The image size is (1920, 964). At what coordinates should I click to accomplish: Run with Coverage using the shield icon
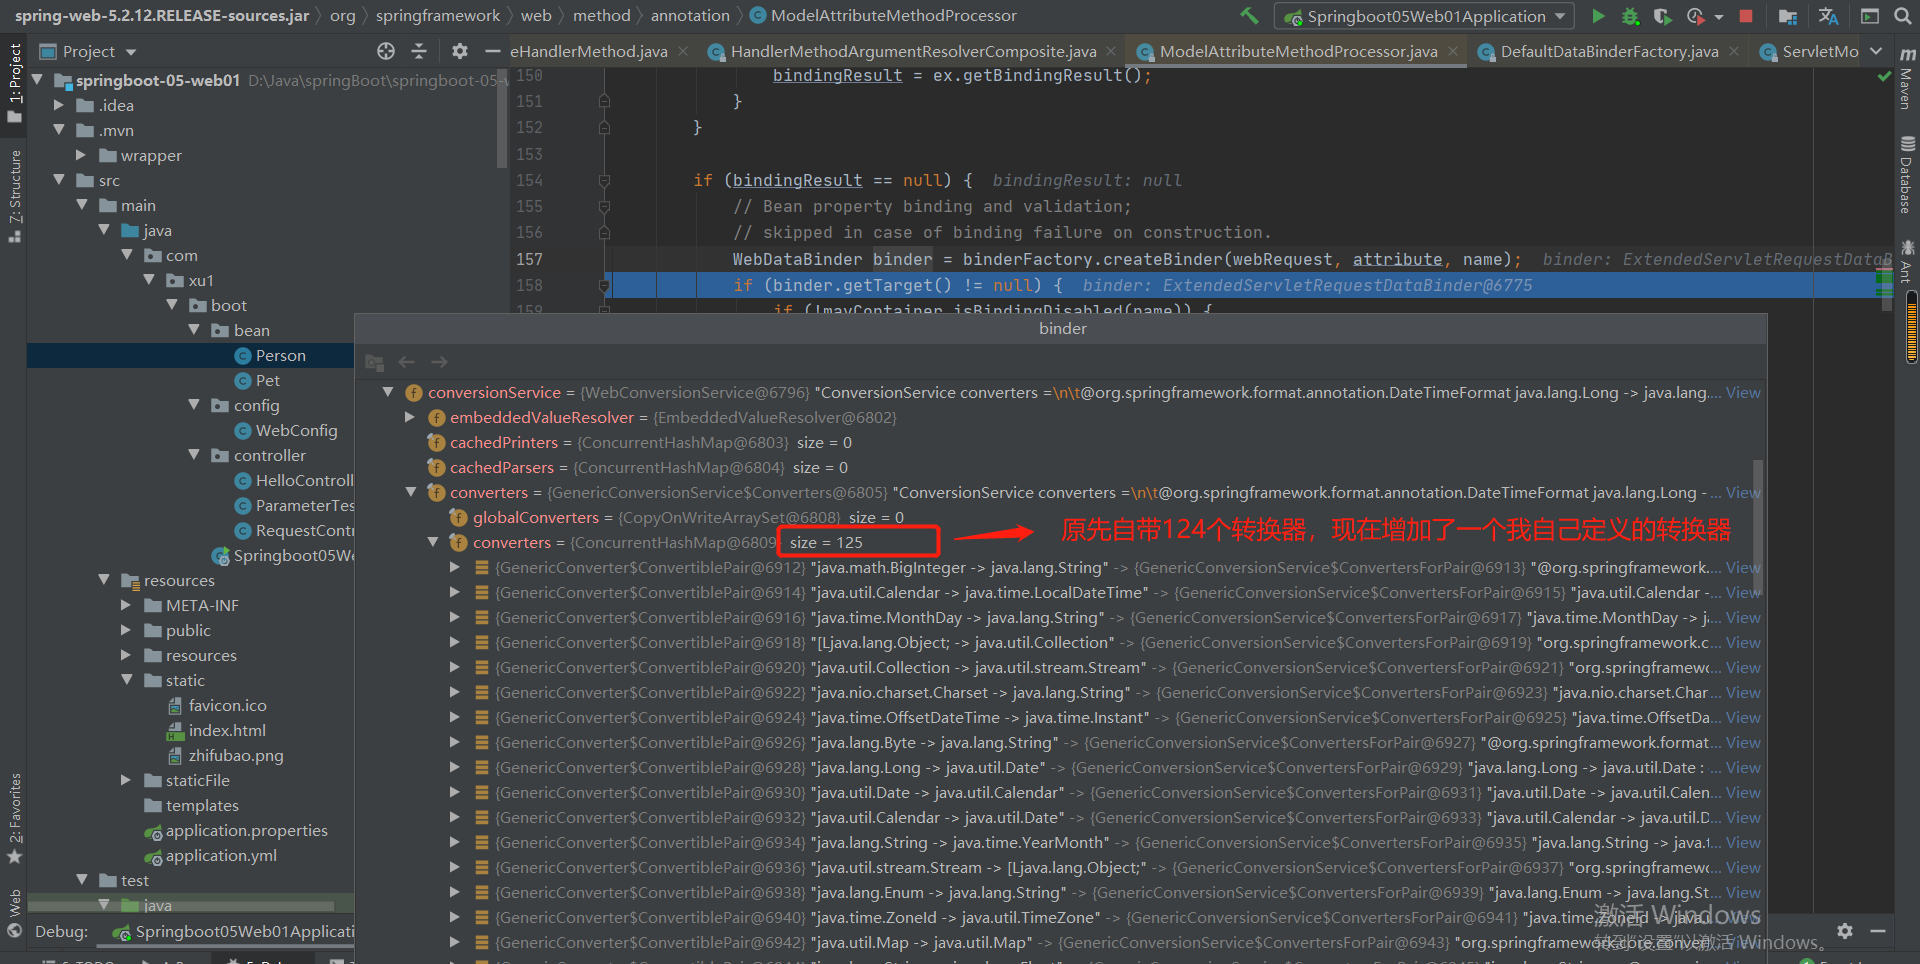(1662, 16)
